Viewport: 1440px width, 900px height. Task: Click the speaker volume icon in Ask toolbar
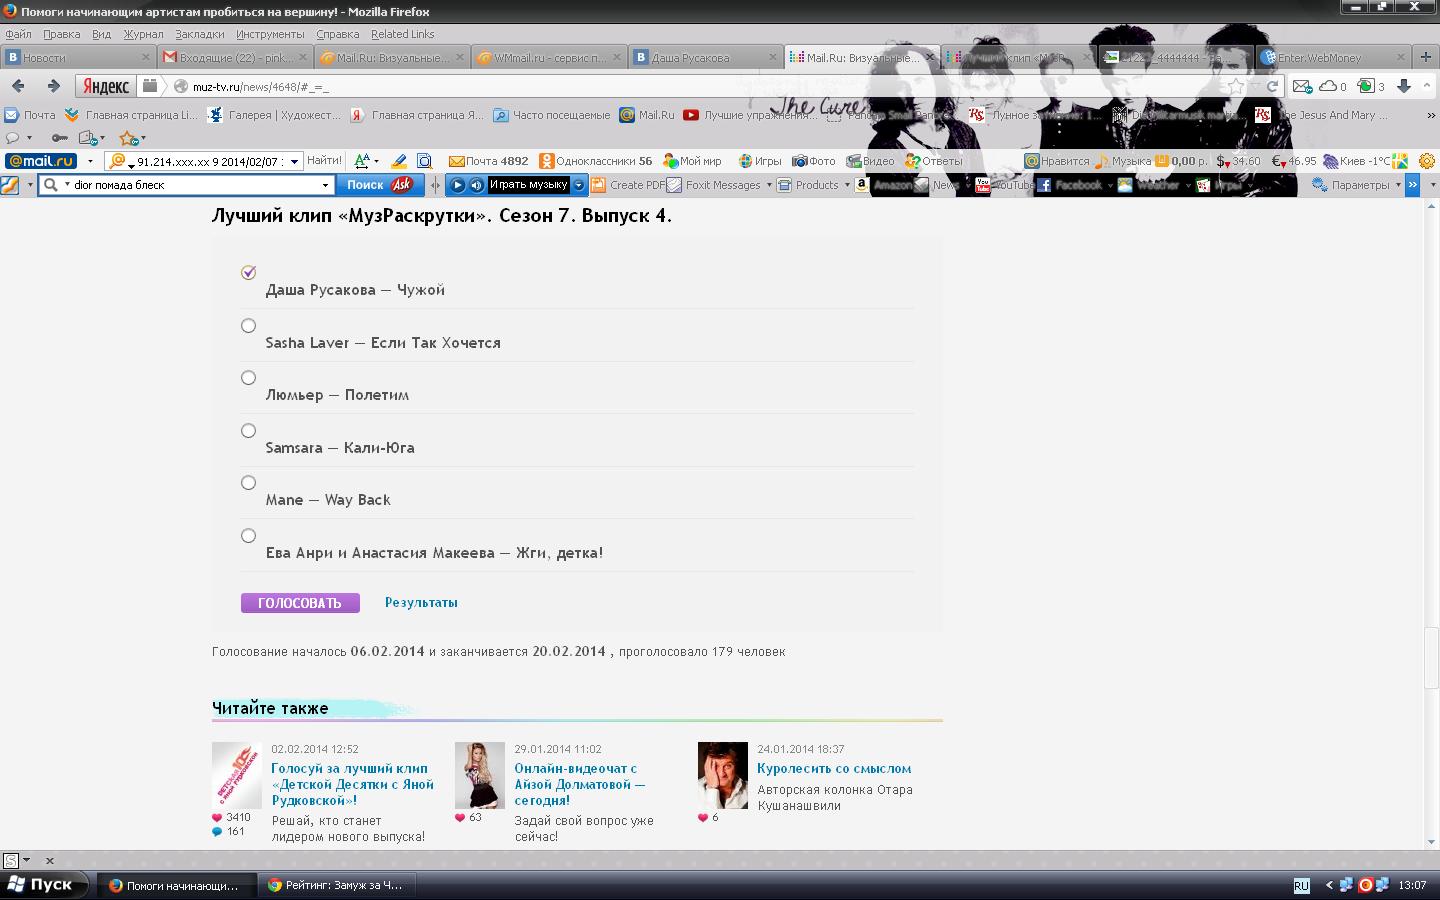tap(477, 185)
